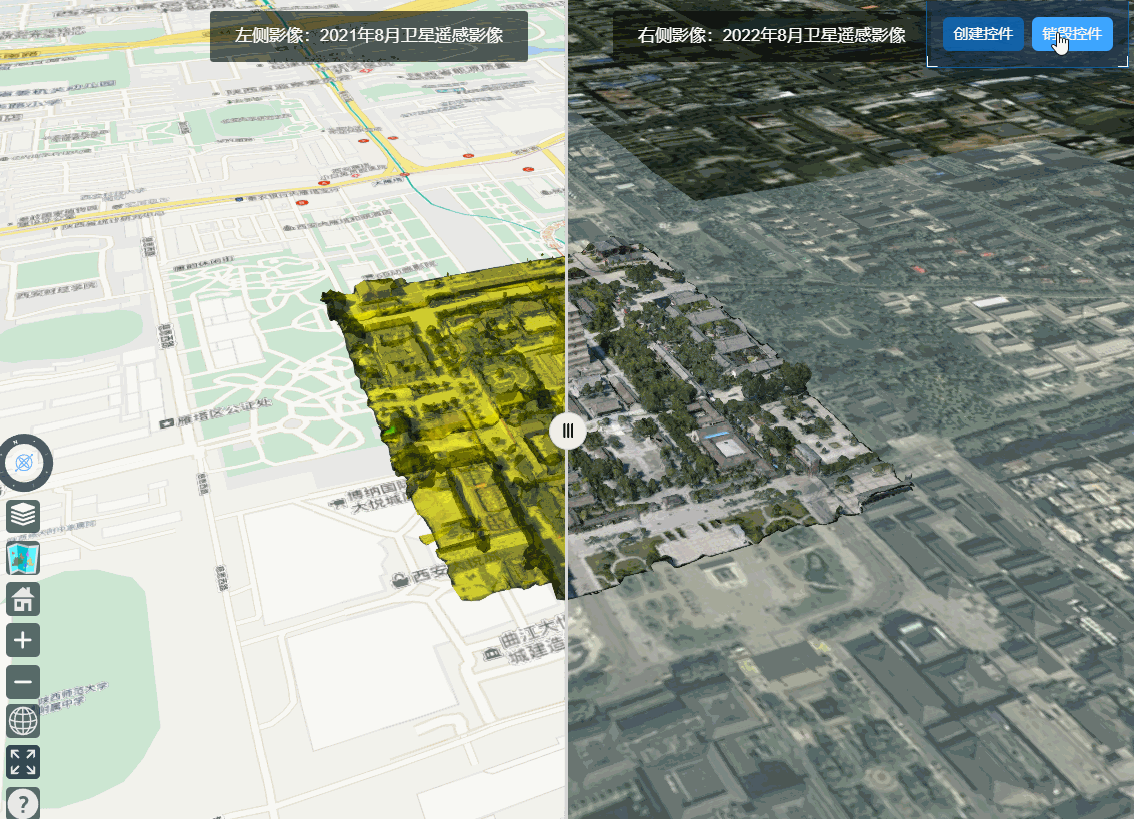The image size is (1134, 819).
Task: Click the left image label 2021年8月卫星遥感影像
Action: coord(368,35)
